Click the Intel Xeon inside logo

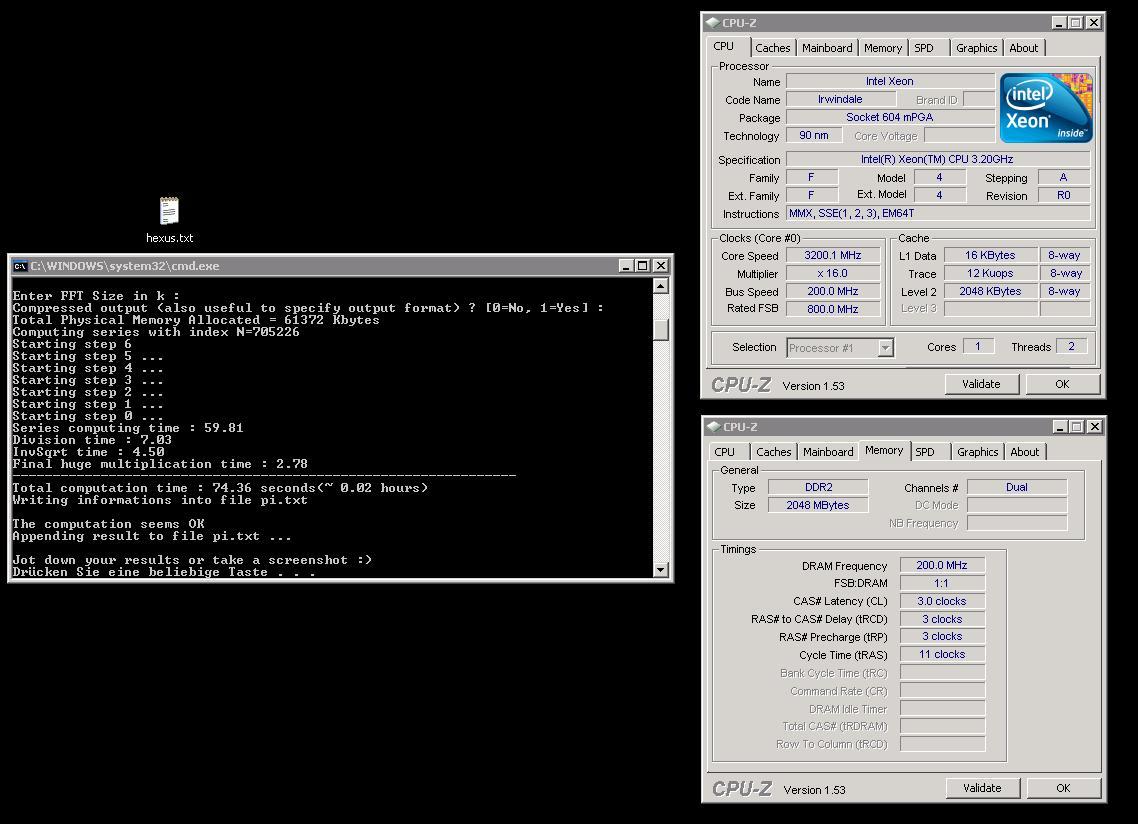coord(1045,108)
